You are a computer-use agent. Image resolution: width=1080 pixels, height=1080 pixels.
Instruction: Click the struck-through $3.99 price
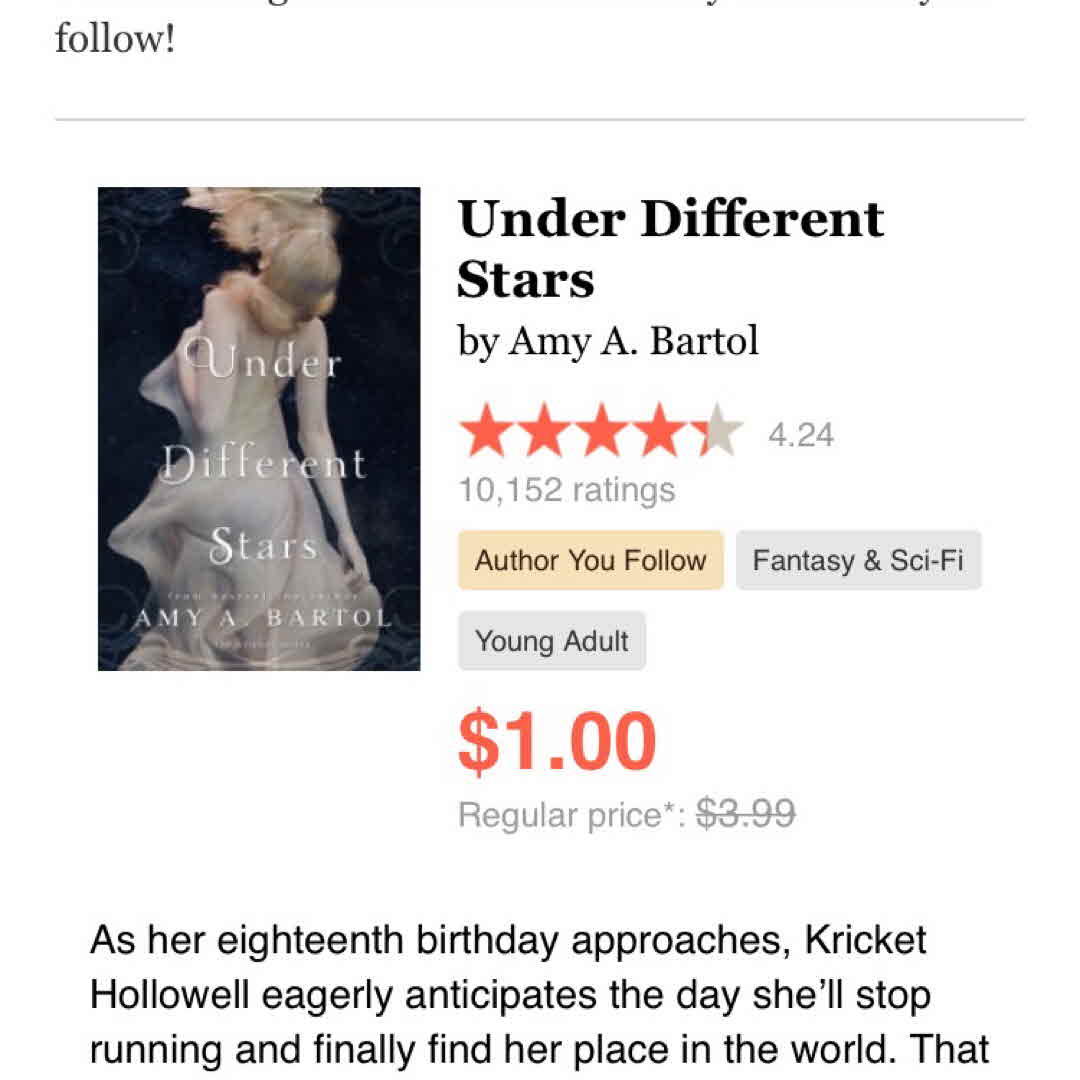745,815
